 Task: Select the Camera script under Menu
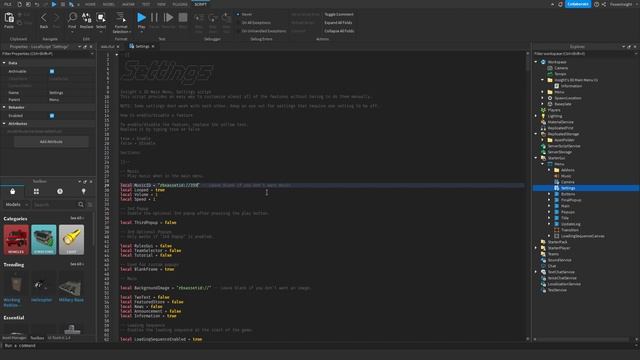coord(567,182)
